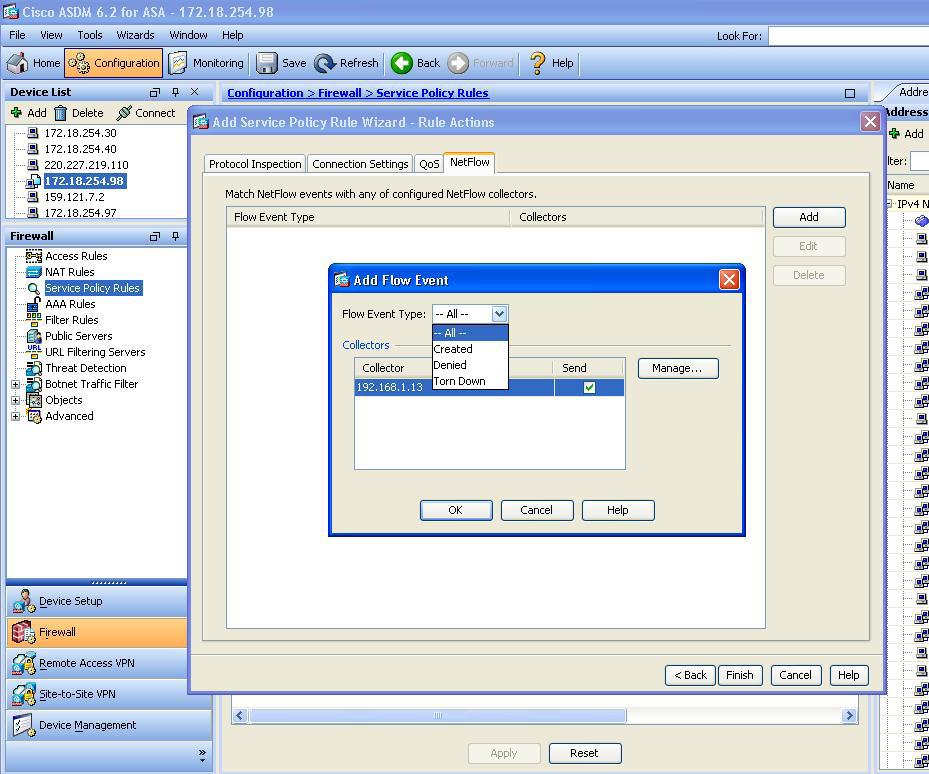Viewport: 929px width, 774px height.
Task: Switch to Protocol Inspection tab
Action: [x=255, y=164]
